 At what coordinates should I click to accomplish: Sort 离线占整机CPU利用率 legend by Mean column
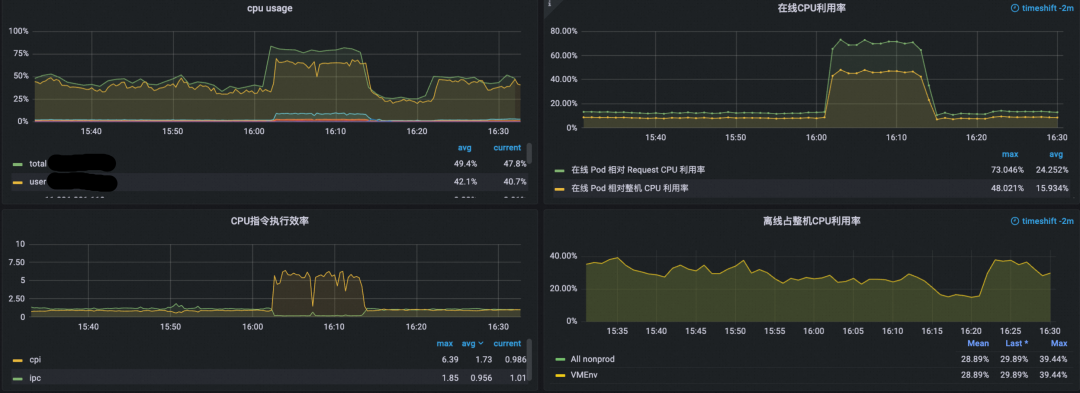[x=977, y=343]
